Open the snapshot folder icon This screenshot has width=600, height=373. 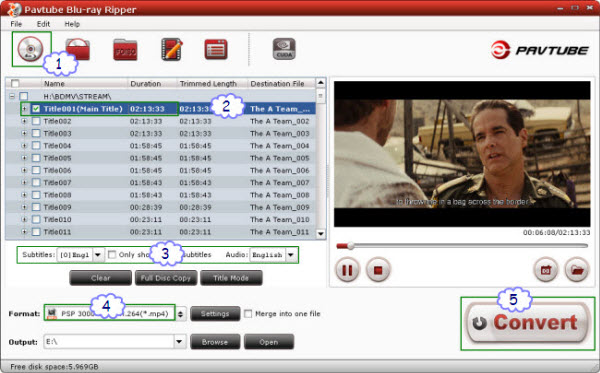pyautogui.click(x=577, y=270)
